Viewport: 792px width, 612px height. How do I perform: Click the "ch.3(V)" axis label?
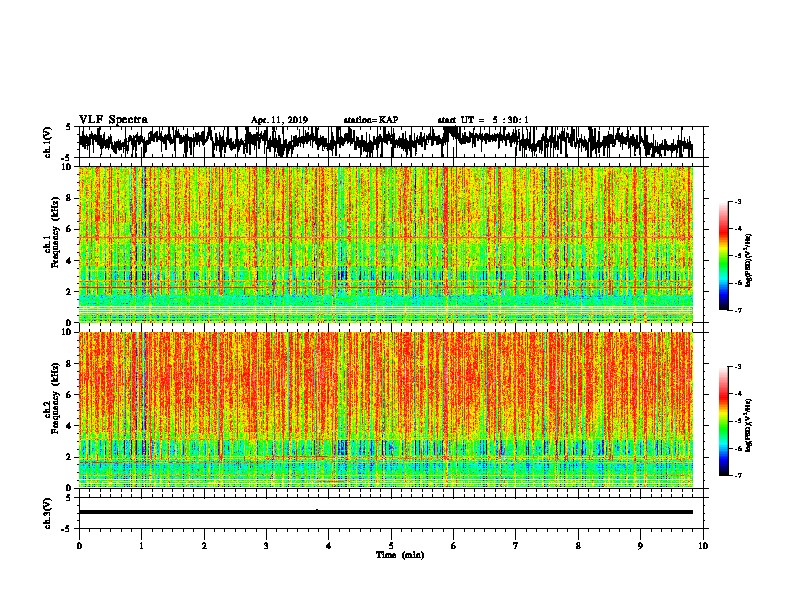click(48, 513)
